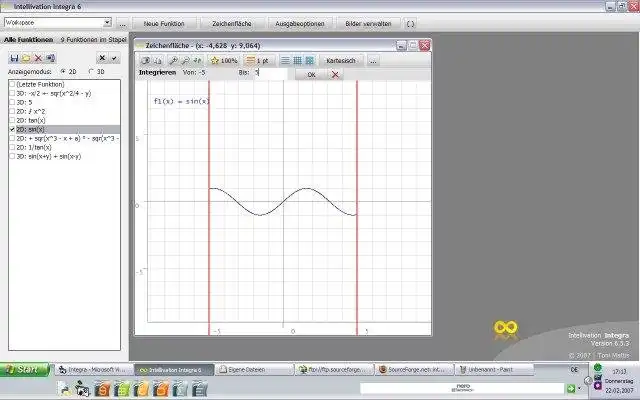Open the Workspace dropdown

[x=107, y=22]
